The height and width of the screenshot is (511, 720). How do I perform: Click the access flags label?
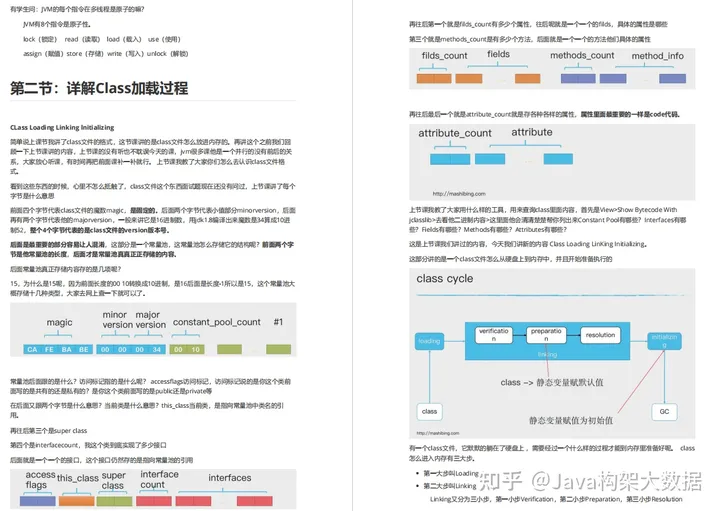pyautogui.click(x=40, y=479)
